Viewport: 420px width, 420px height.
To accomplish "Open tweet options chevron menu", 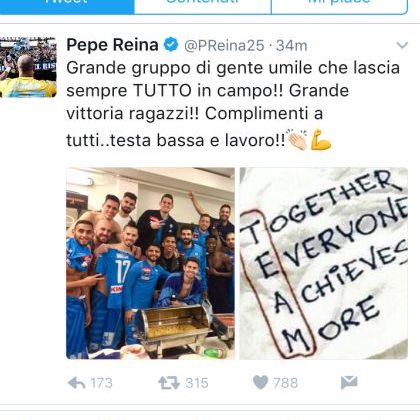I will [x=402, y=45].
